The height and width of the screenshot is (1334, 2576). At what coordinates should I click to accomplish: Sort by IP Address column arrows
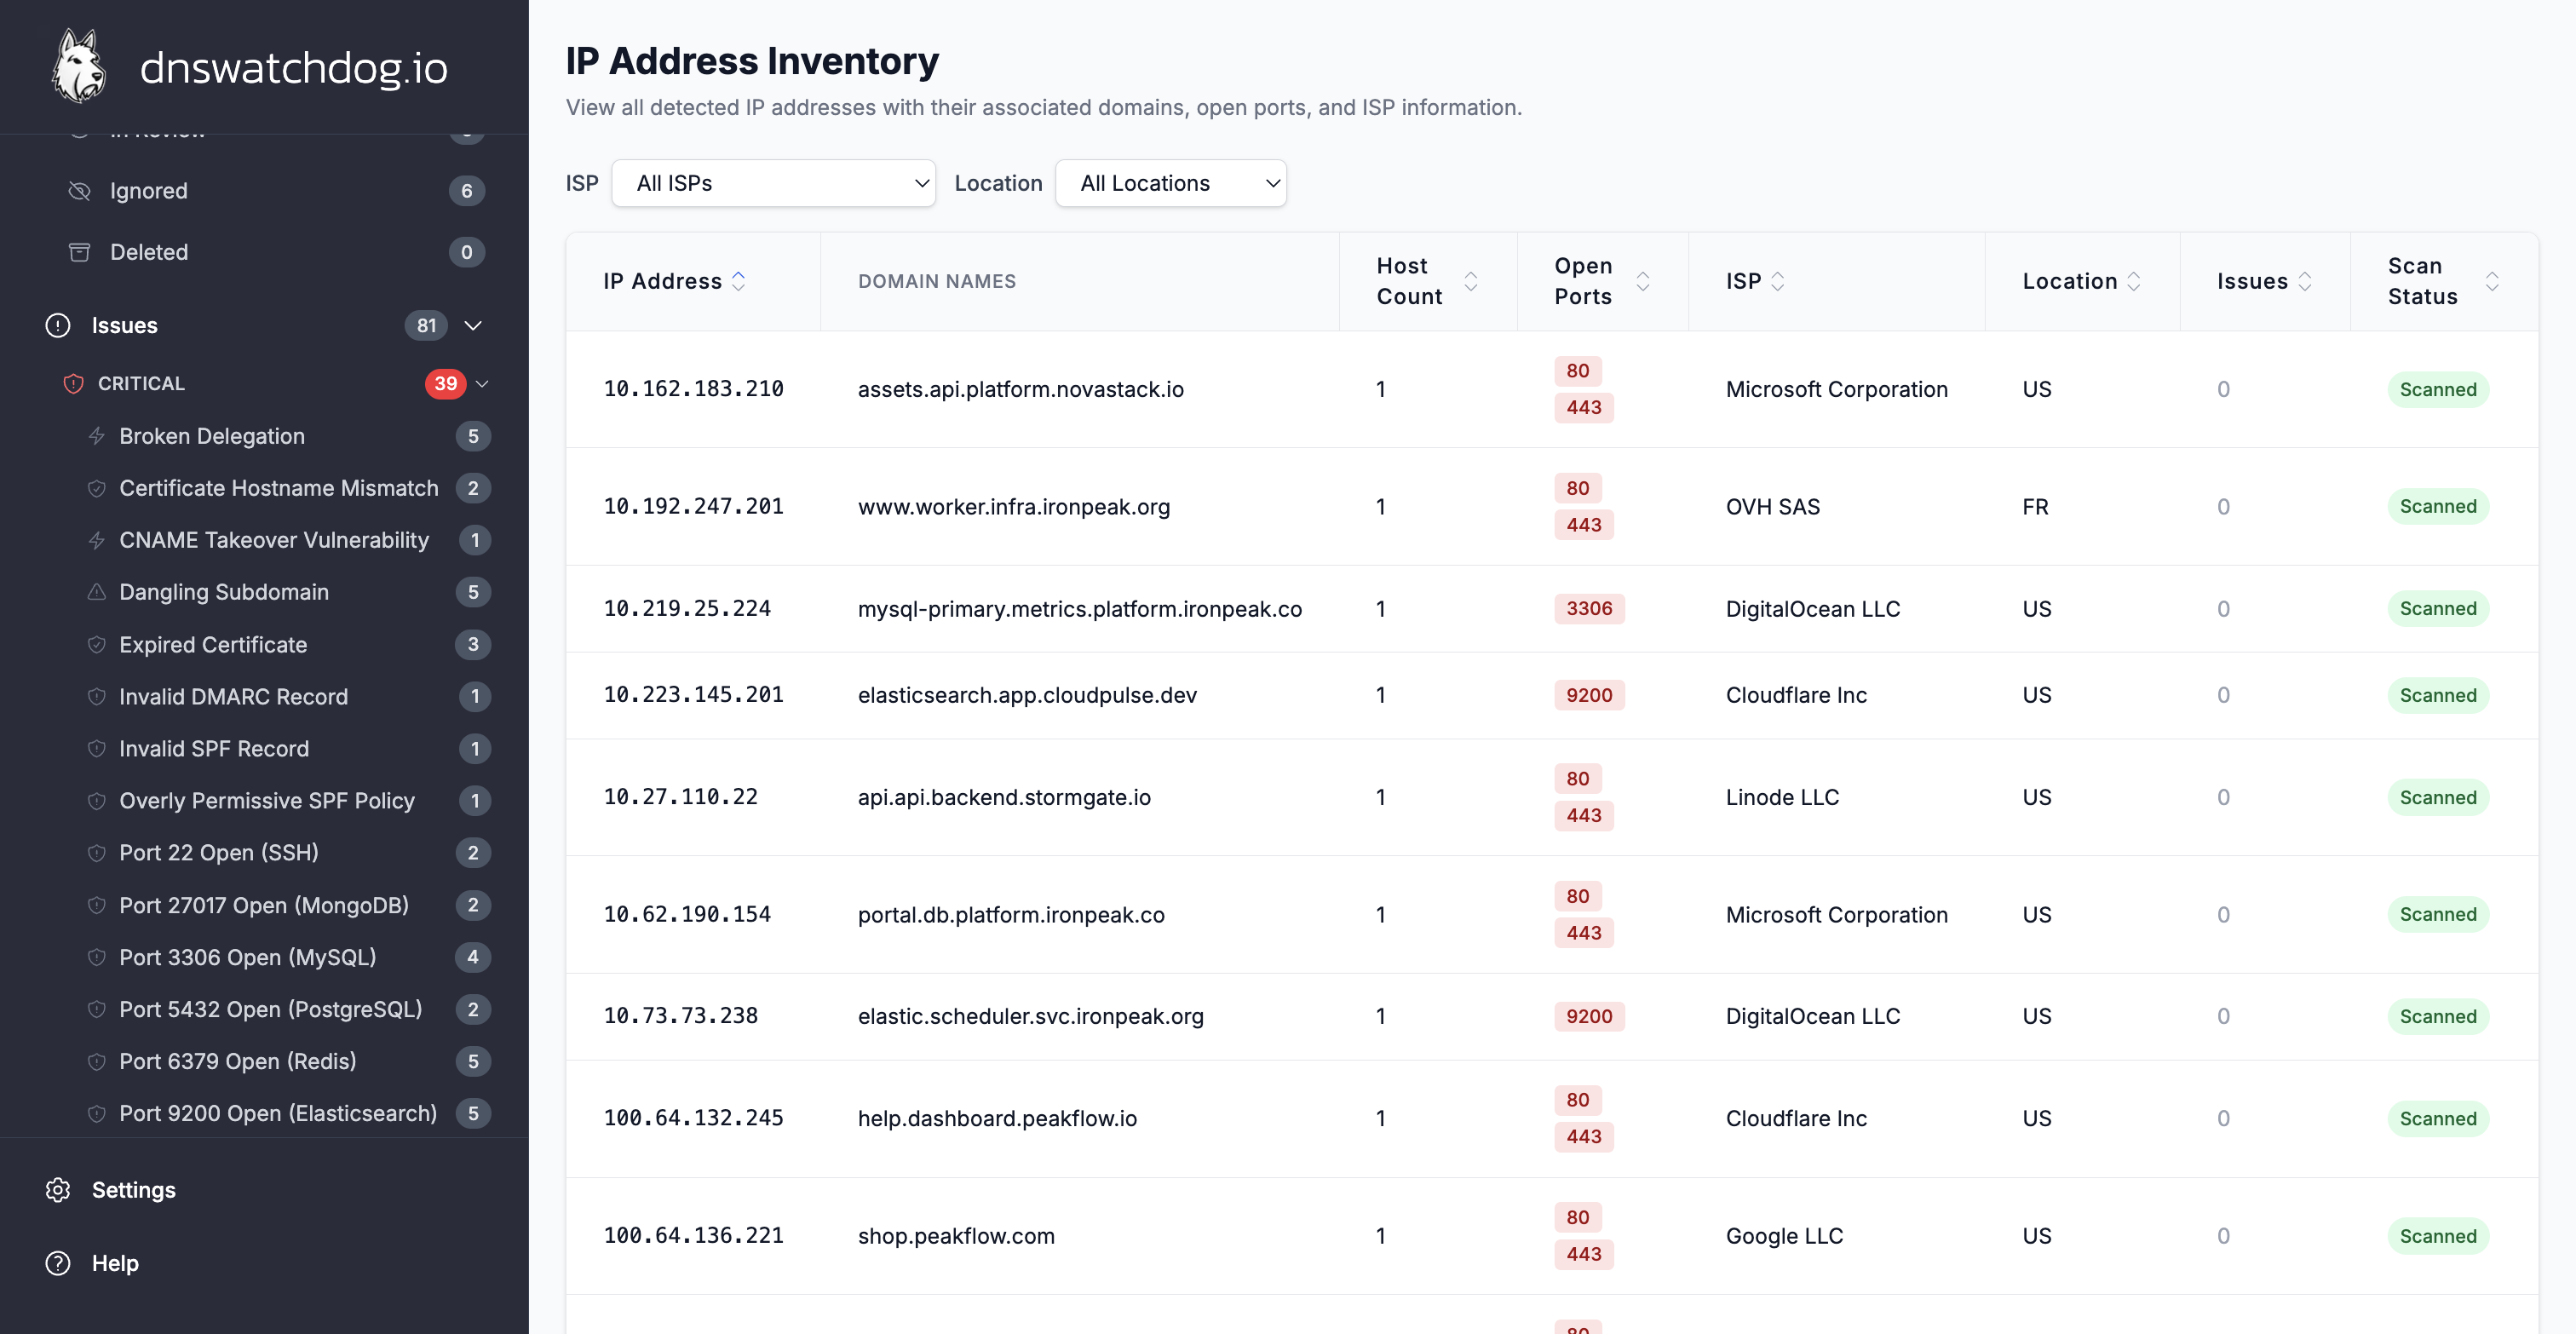(x=738, y=281)
